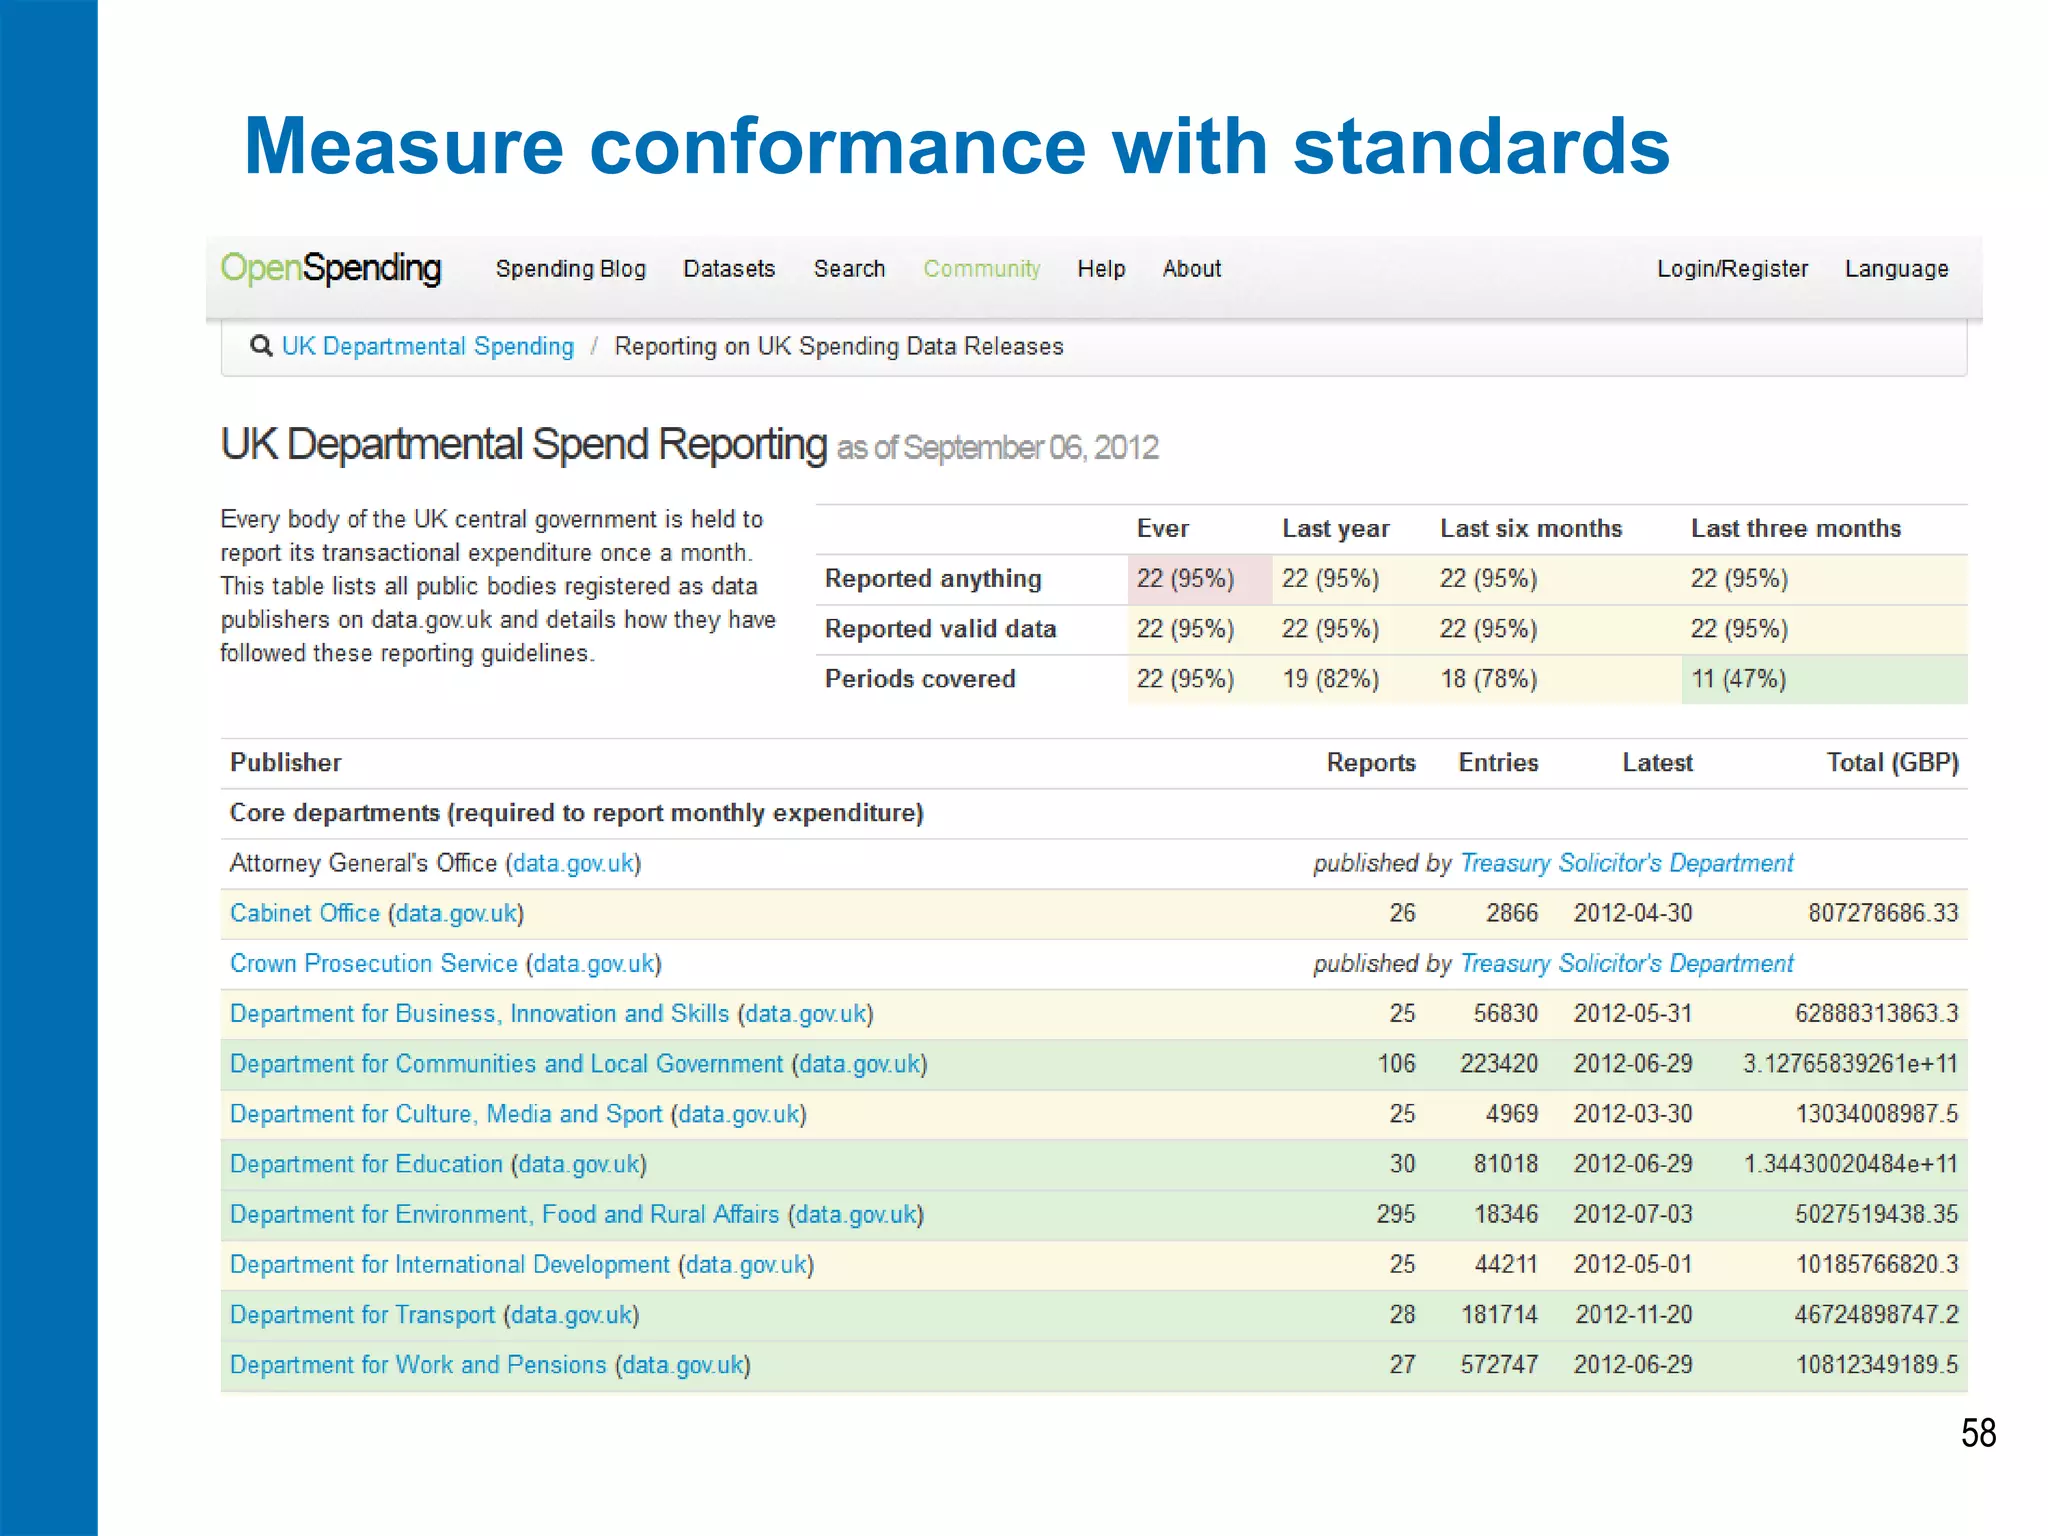The image size is (2048, 1536).
Task: Open data.gov.uk link beside Work and Pensions
Action: (x=684, y=1364)
